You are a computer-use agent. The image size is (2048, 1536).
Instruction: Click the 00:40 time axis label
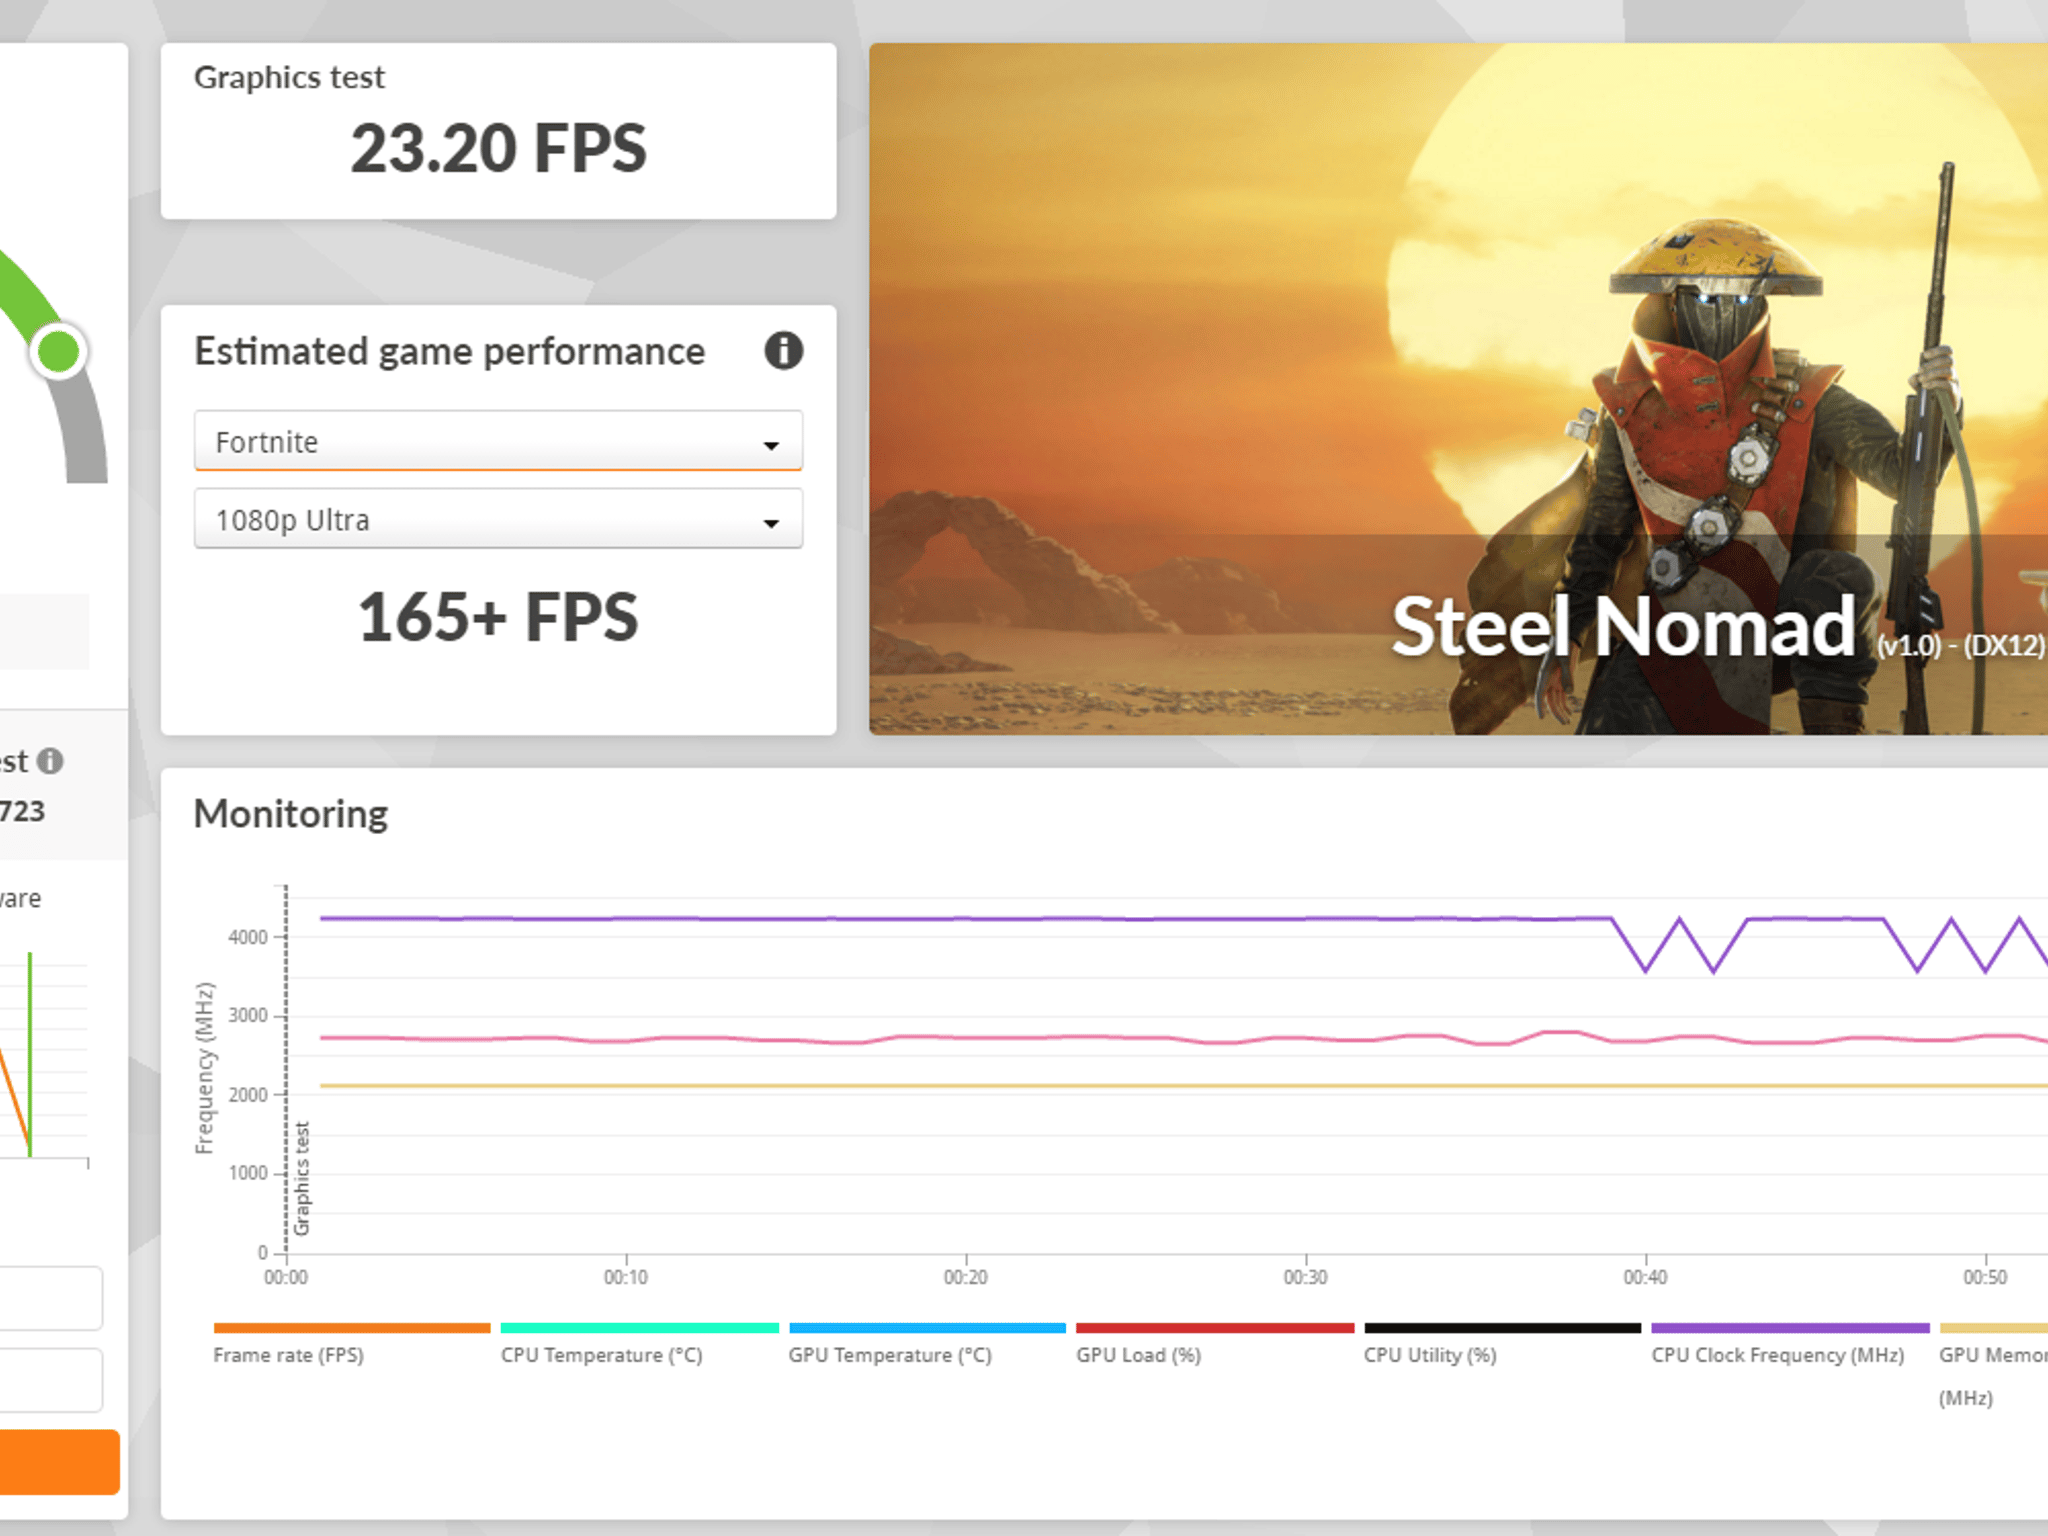point(1645,1277)
